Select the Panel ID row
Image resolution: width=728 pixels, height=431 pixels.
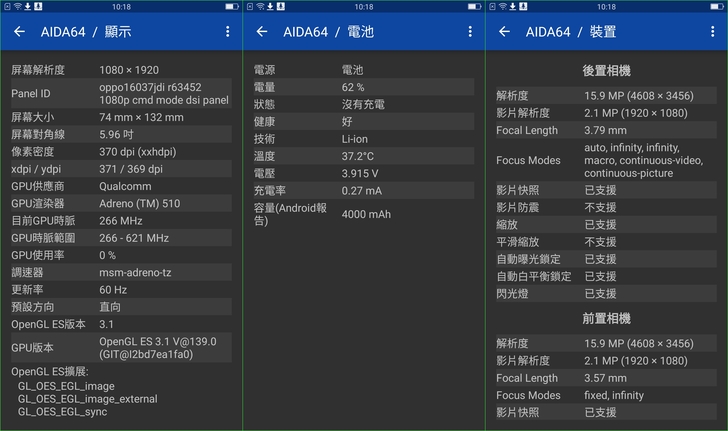pyautogui.click(x=121, y=93)
